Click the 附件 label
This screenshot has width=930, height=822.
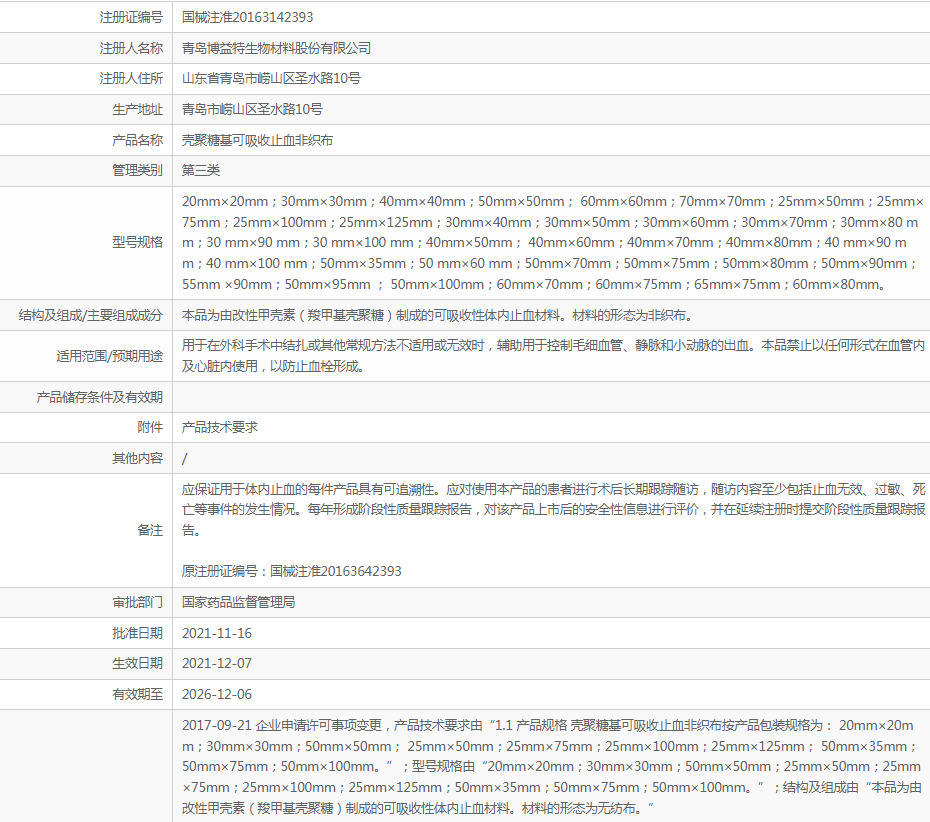pyautogui.click(x=150, y=427)
